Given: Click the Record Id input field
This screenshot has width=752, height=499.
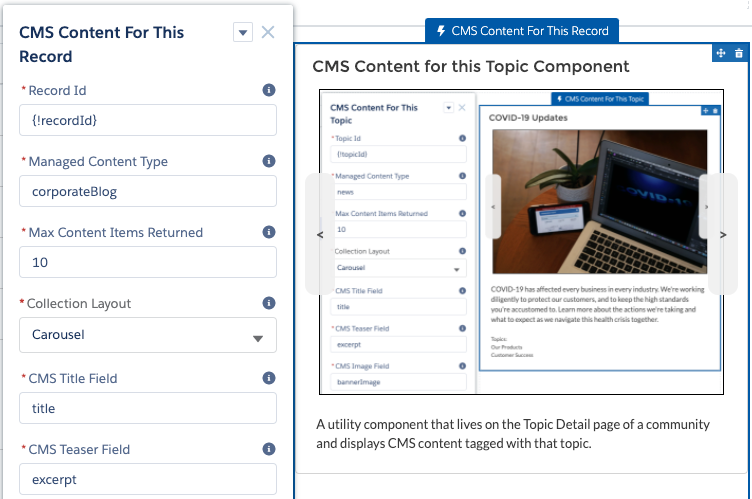Looking at the screenshot, I should point(148,120).
